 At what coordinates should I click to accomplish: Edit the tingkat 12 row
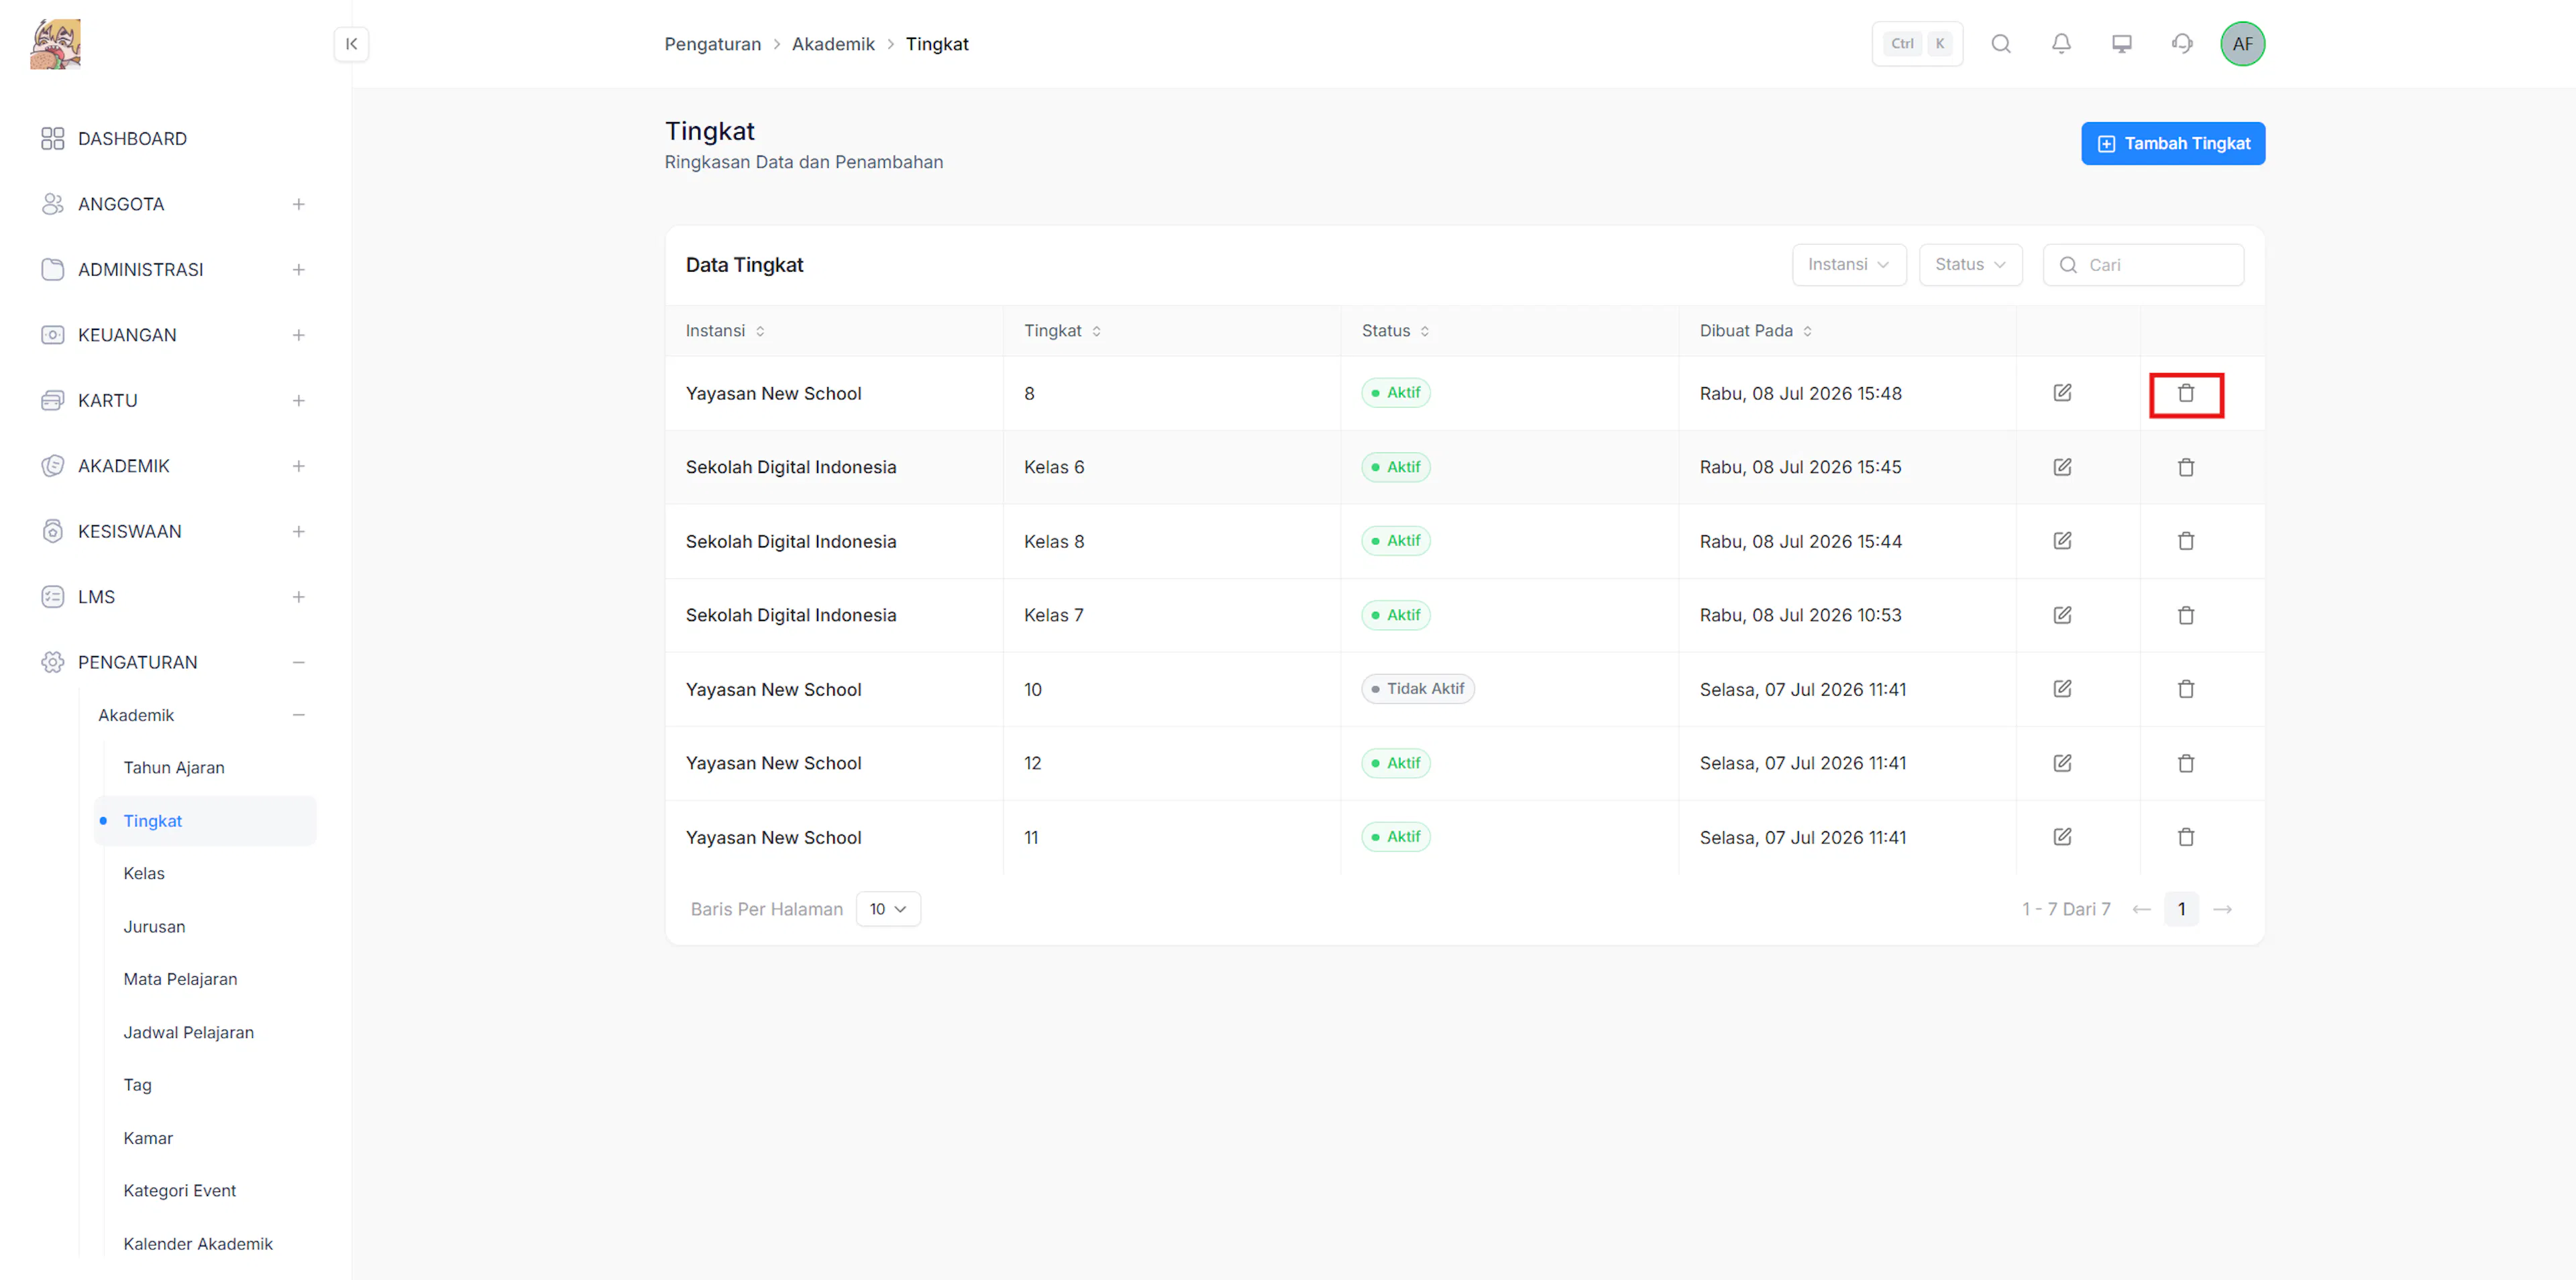click(2062, 763)
